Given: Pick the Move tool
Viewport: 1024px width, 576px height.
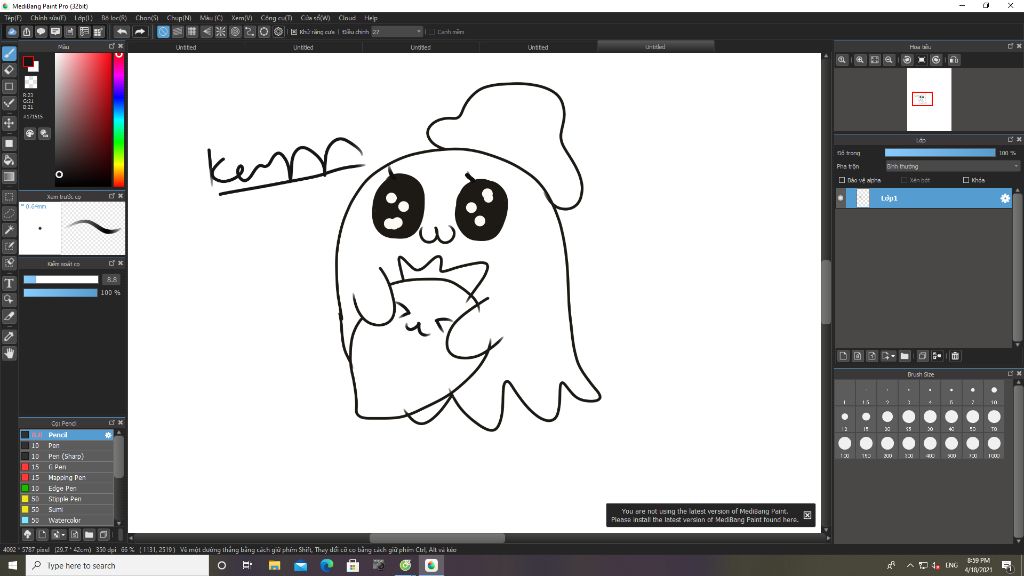Looking at the screenshot, I should (9, 123).
